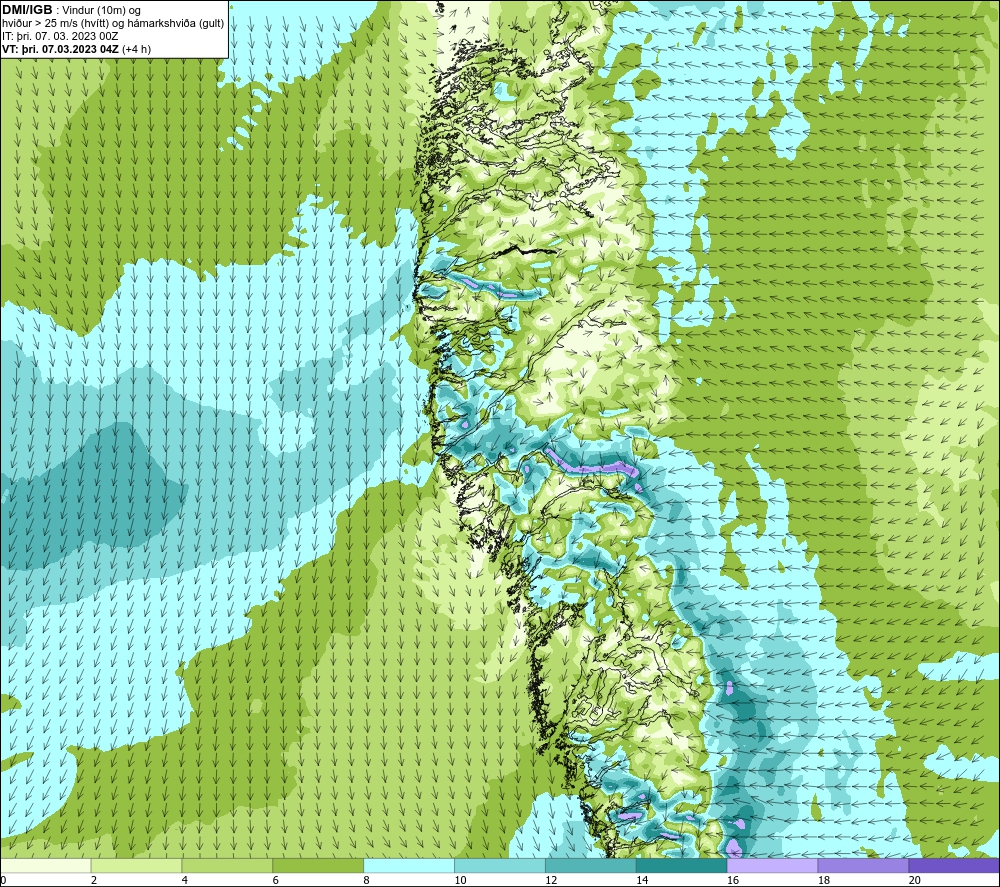Pick the olive green 6–8 m/s swatch
The height and width of the screenshot is (887, 1000).
318,865
